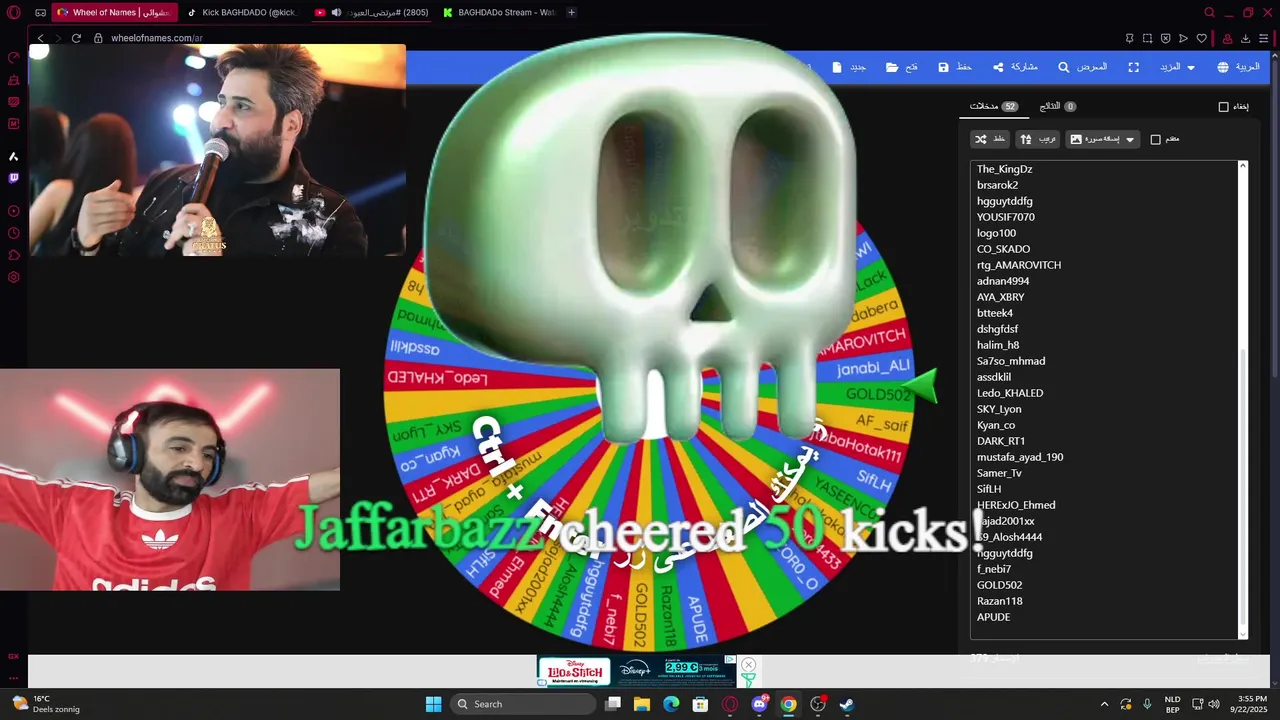Open Twitch in Opera sidebar

click(x=14, y=178)
